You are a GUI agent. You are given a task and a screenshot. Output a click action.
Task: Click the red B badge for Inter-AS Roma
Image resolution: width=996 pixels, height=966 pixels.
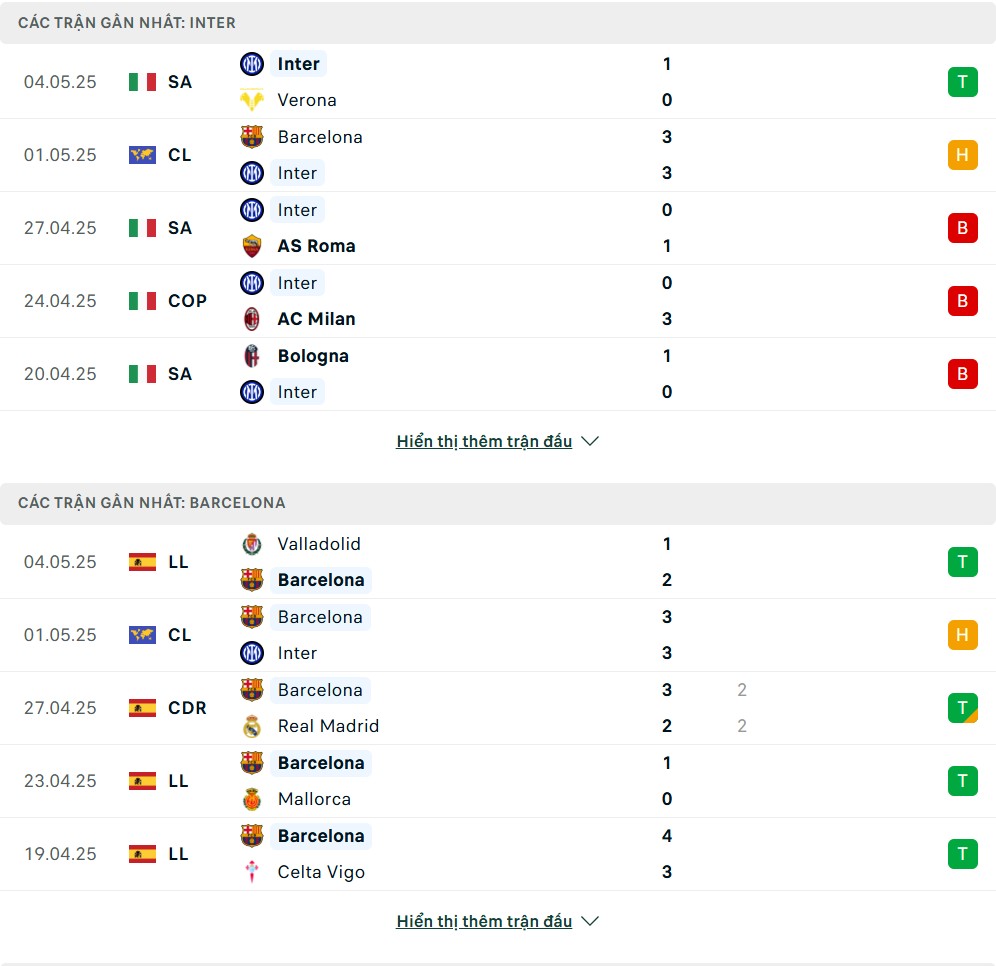tap(962, 228)
